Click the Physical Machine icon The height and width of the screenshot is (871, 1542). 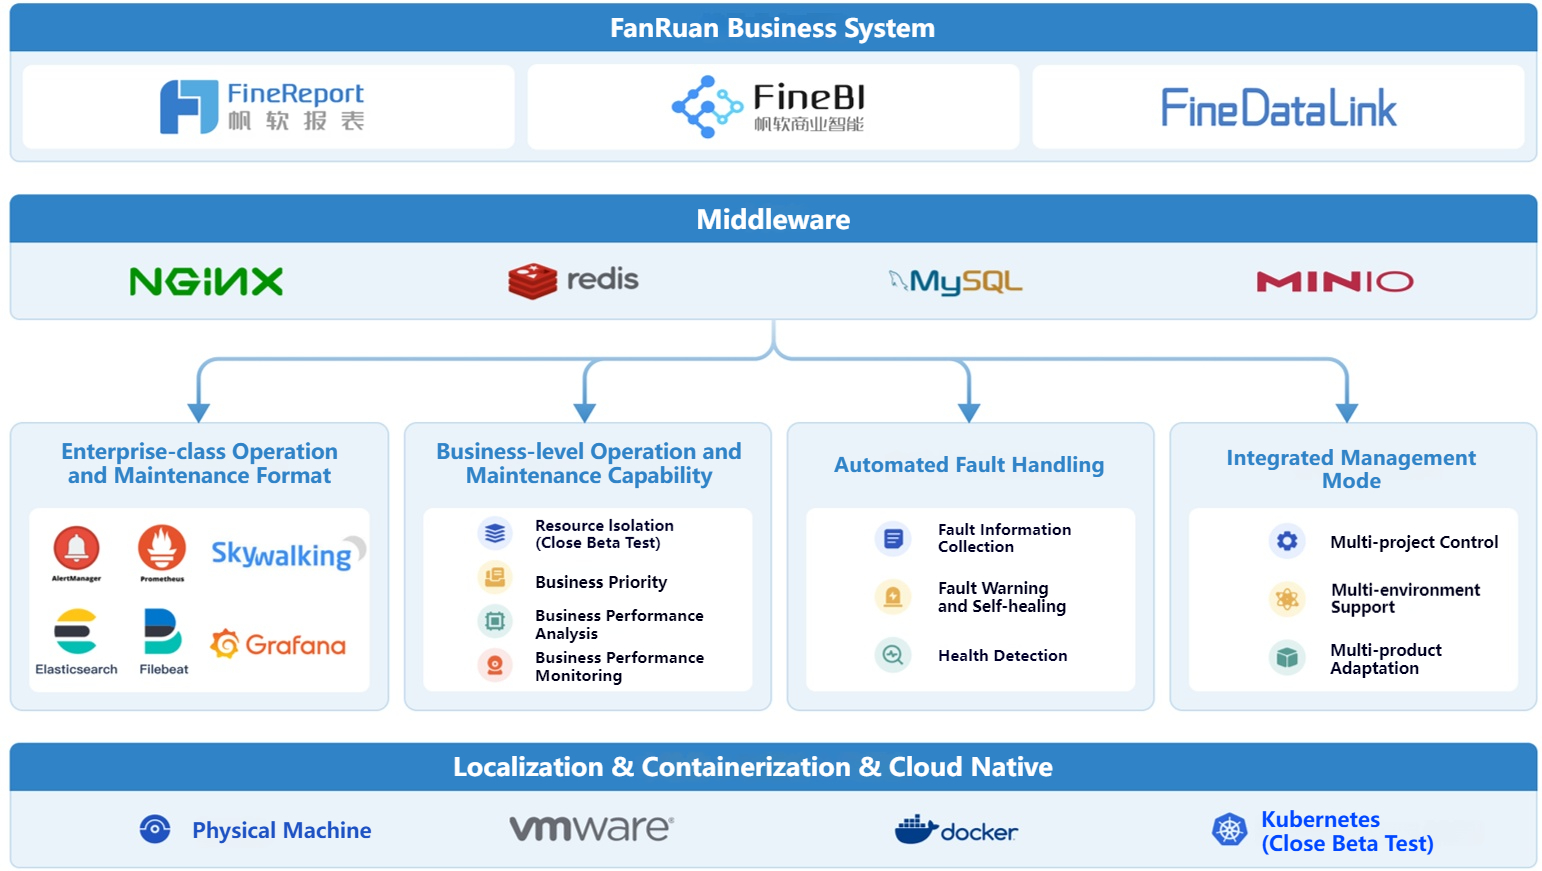pos(155,829)
